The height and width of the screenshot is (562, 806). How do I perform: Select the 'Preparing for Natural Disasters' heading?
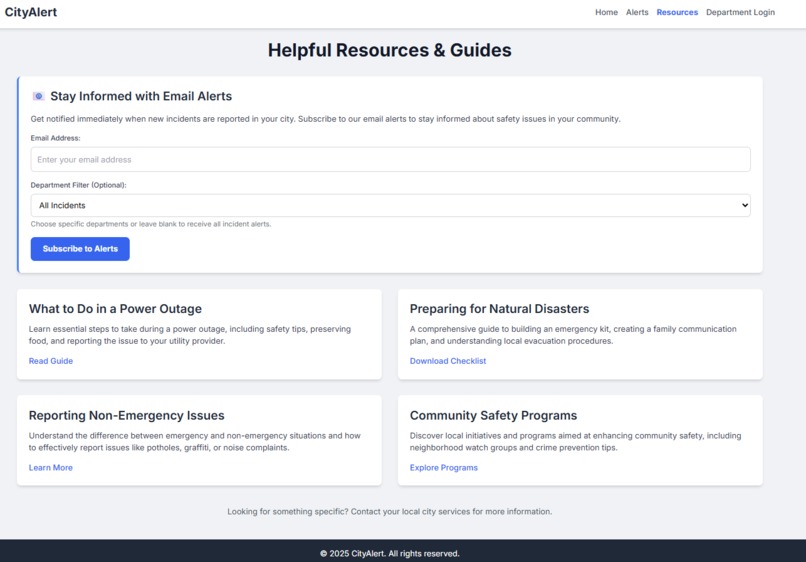499,309
